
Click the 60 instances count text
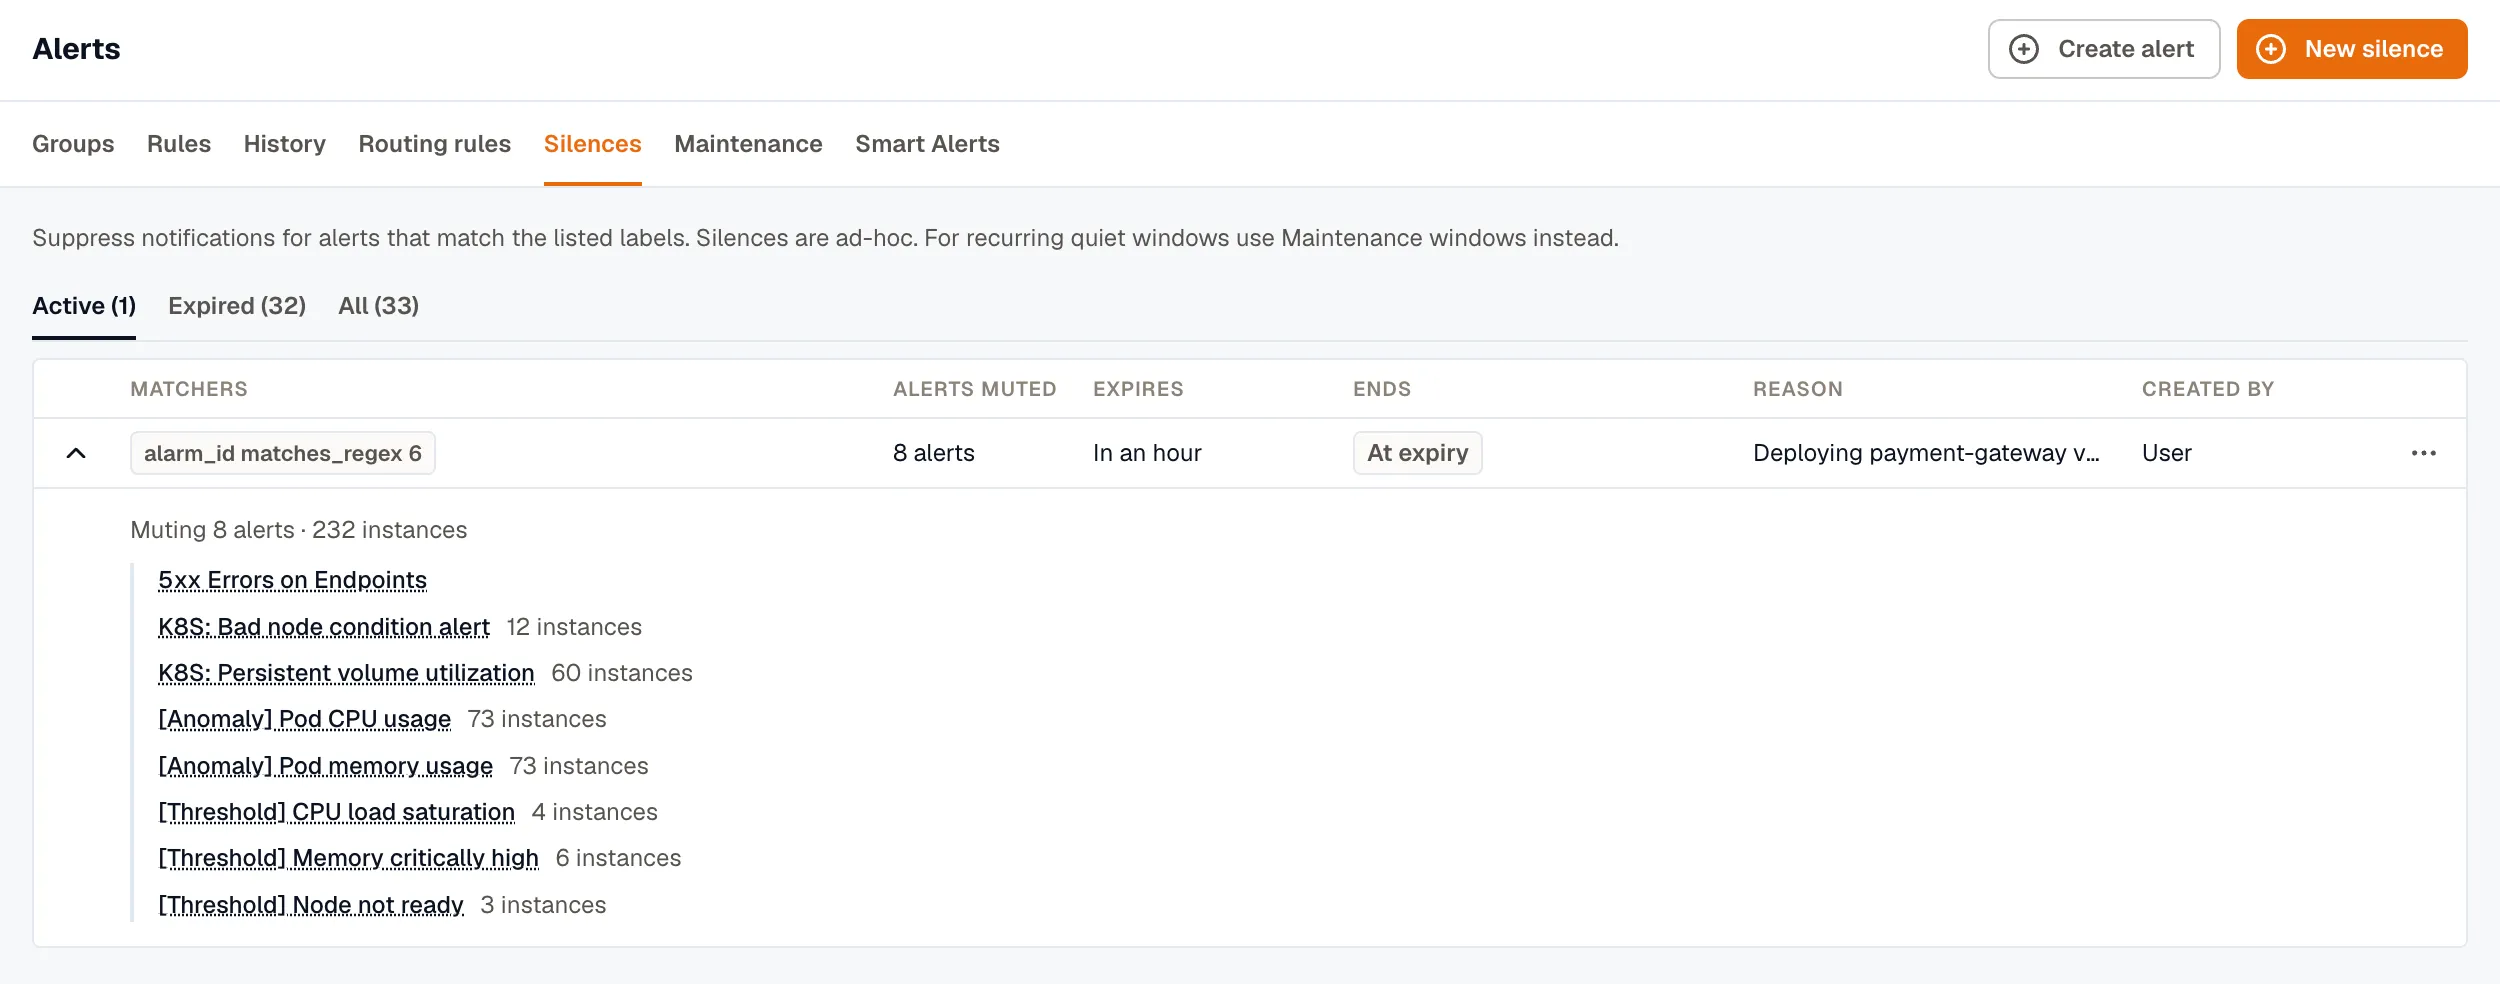[622, 673]
